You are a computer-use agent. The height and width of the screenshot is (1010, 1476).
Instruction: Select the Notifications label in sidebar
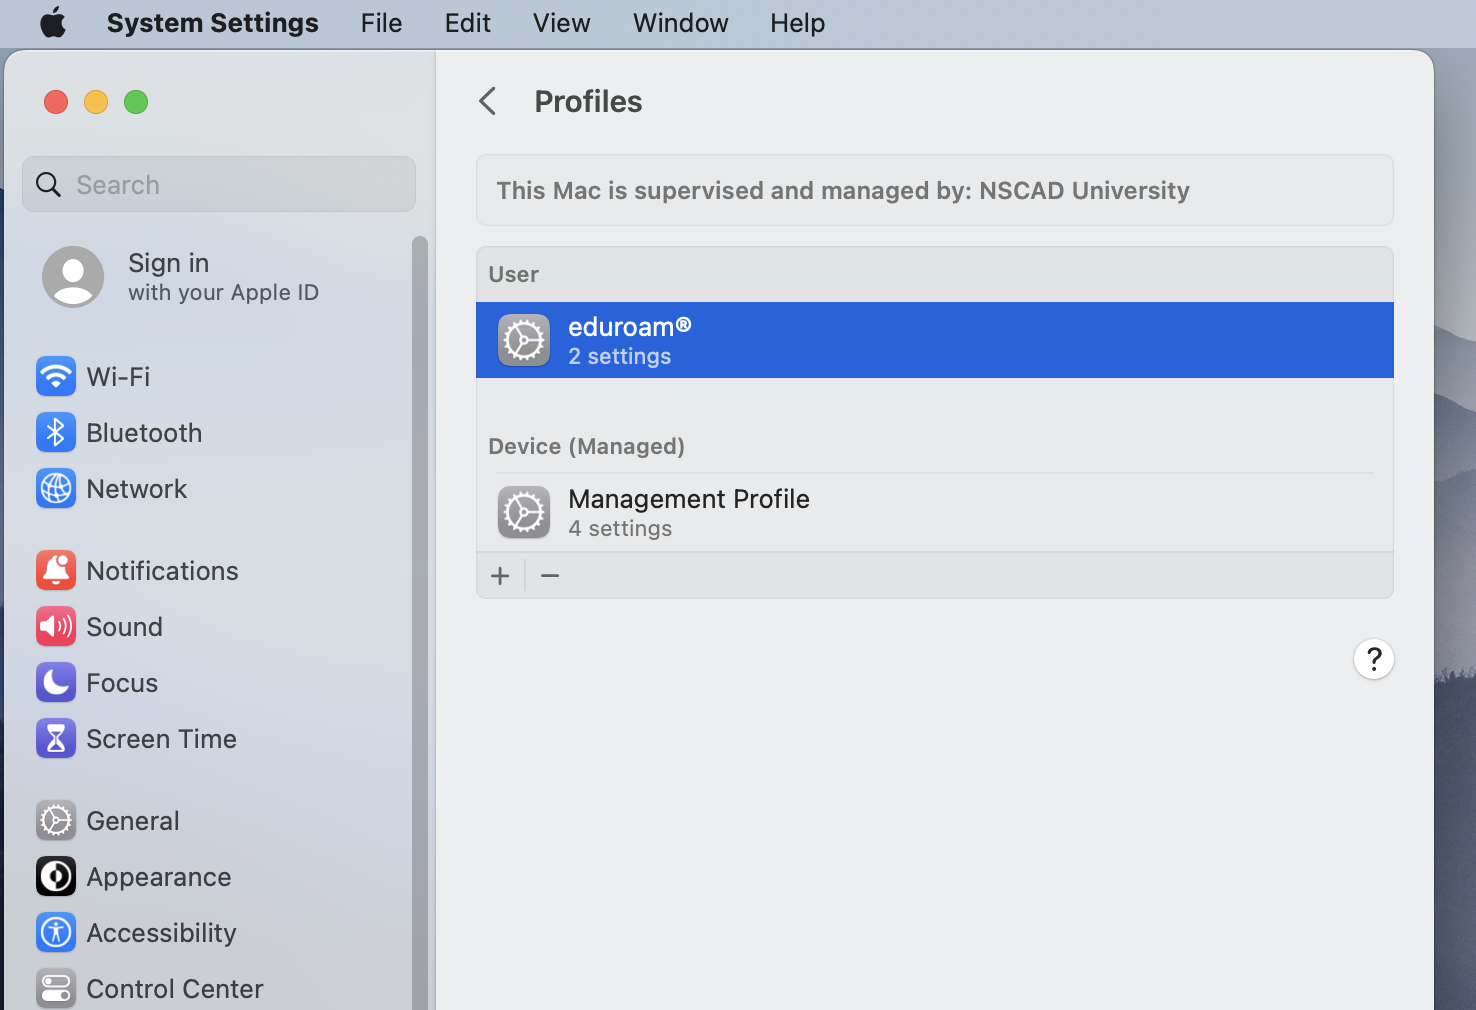click(x=162, y=571)
